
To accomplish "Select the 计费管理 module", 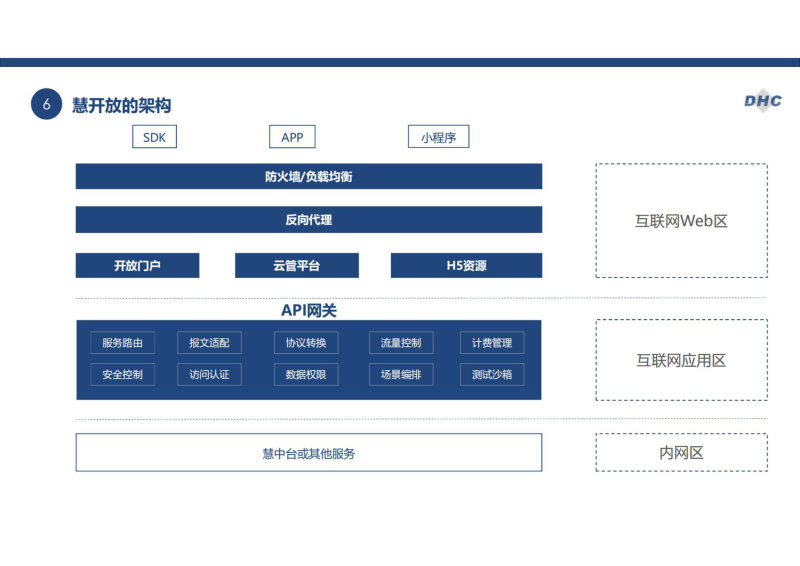I will [x=492, y=343].
